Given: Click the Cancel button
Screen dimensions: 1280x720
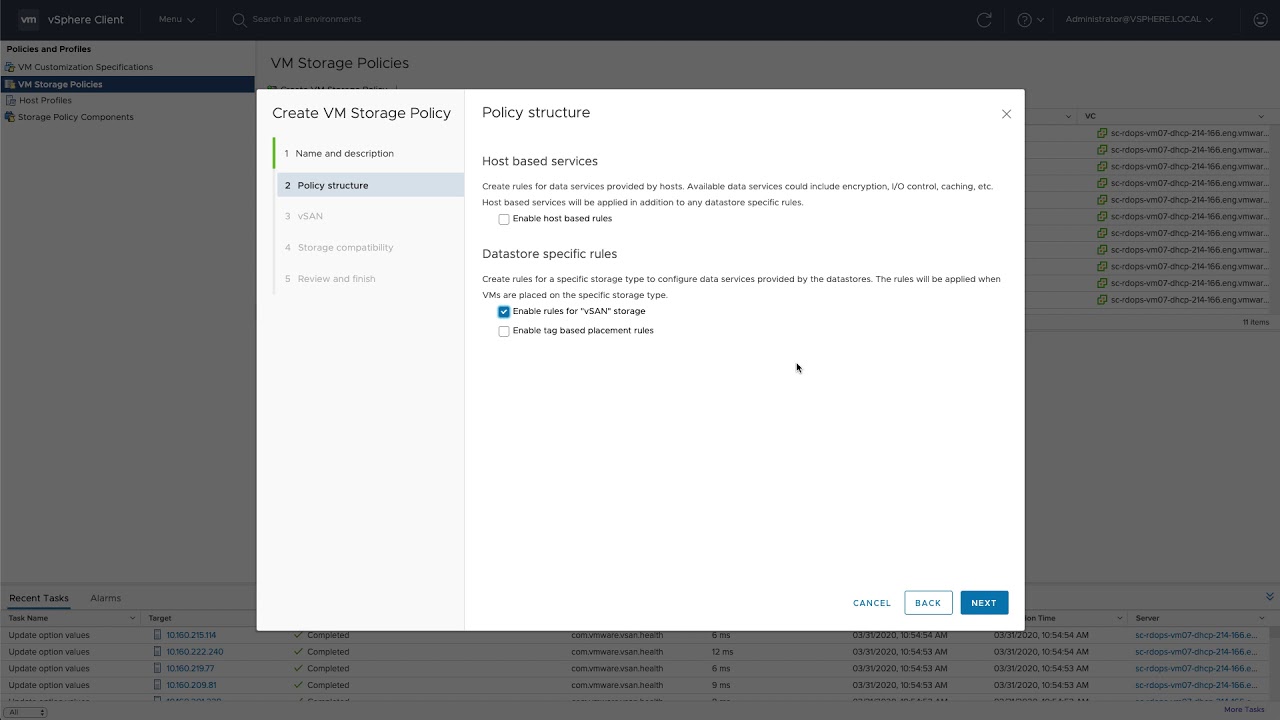Looking at the screenshot, I should pyautogui.click(x=871, y=603).
